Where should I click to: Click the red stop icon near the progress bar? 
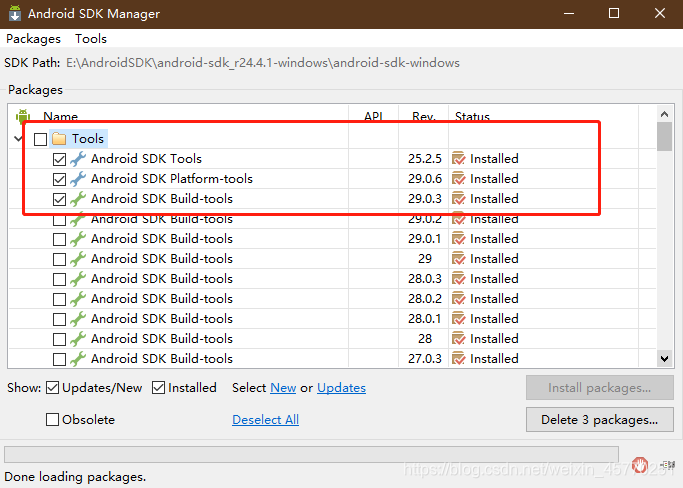(x=640, y=465)
